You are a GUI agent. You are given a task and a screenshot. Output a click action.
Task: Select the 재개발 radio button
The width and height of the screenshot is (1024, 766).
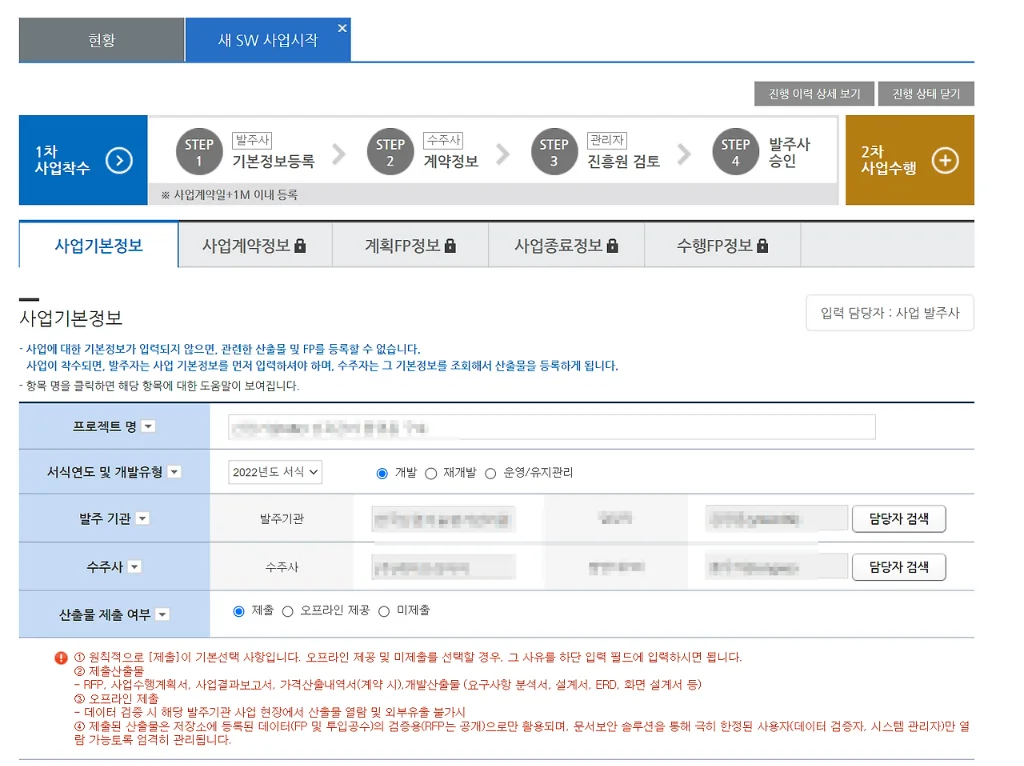click(x=431, y=473)
